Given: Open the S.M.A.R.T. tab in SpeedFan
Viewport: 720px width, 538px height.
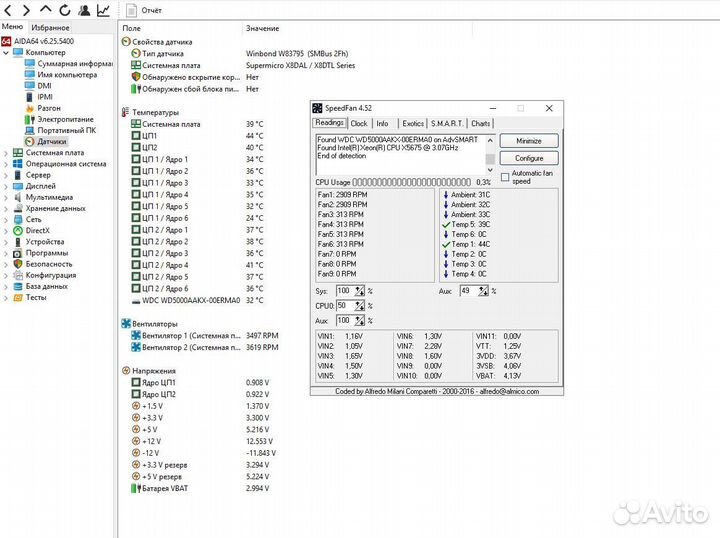Looking at the screenshot, I should pyautogui.click(x=447, y=123).
